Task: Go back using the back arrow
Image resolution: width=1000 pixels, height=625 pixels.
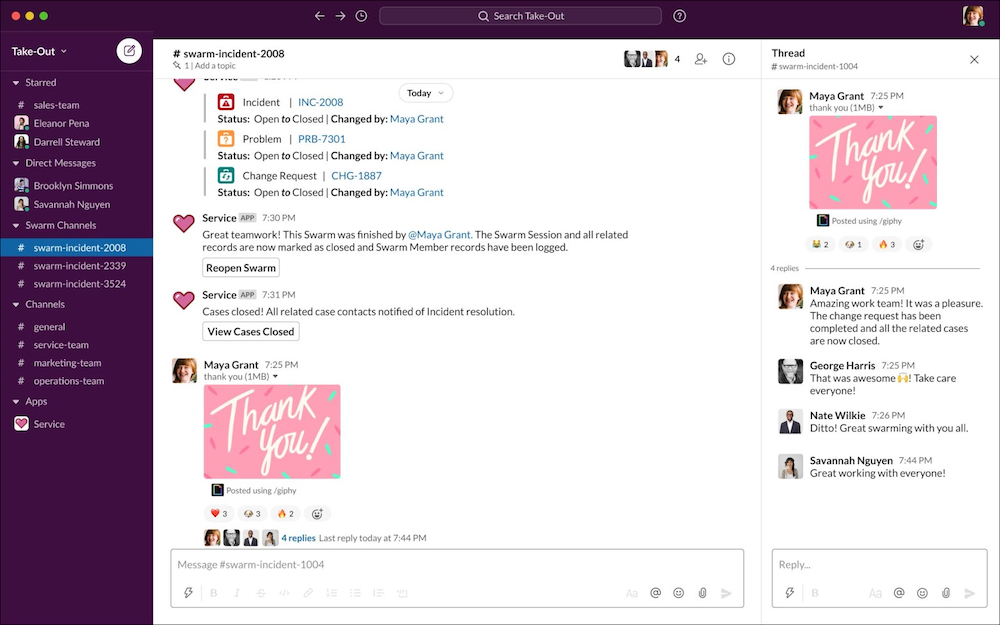Action: click(320, 16)
